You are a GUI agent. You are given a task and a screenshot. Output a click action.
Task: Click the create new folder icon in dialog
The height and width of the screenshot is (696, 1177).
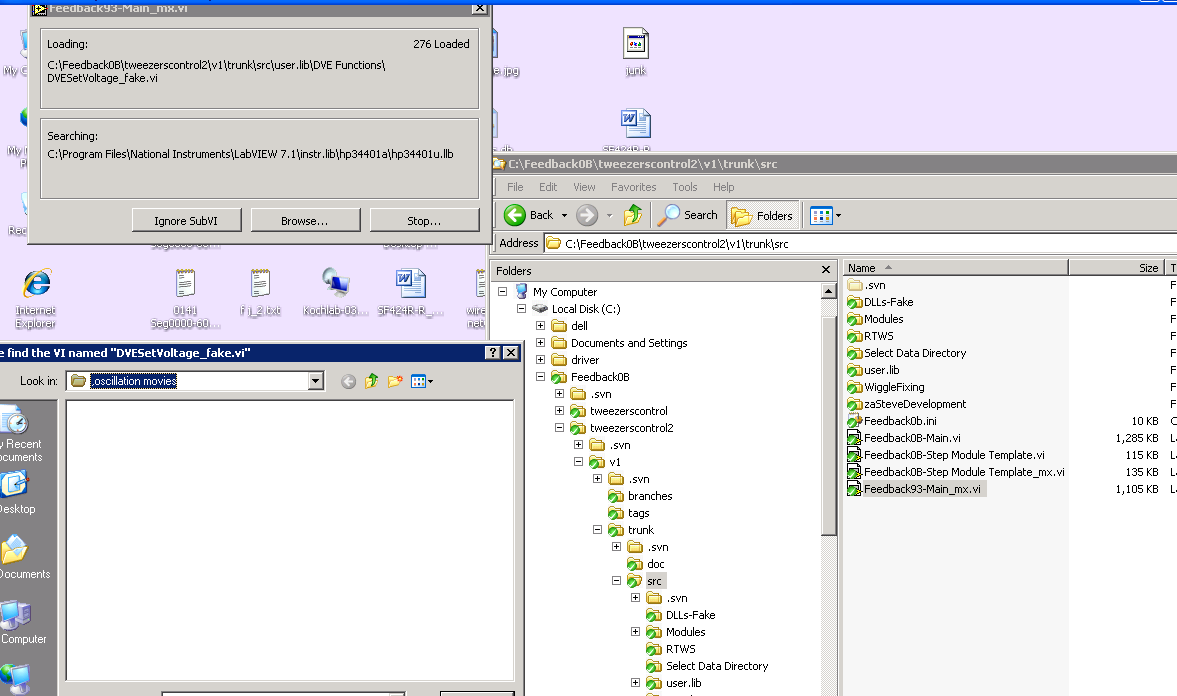pyautogui.click(x=395, y=381)
